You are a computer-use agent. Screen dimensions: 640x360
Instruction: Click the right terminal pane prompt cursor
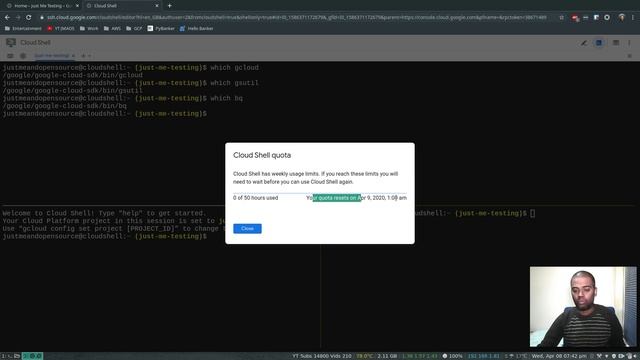tap(532, 213)
